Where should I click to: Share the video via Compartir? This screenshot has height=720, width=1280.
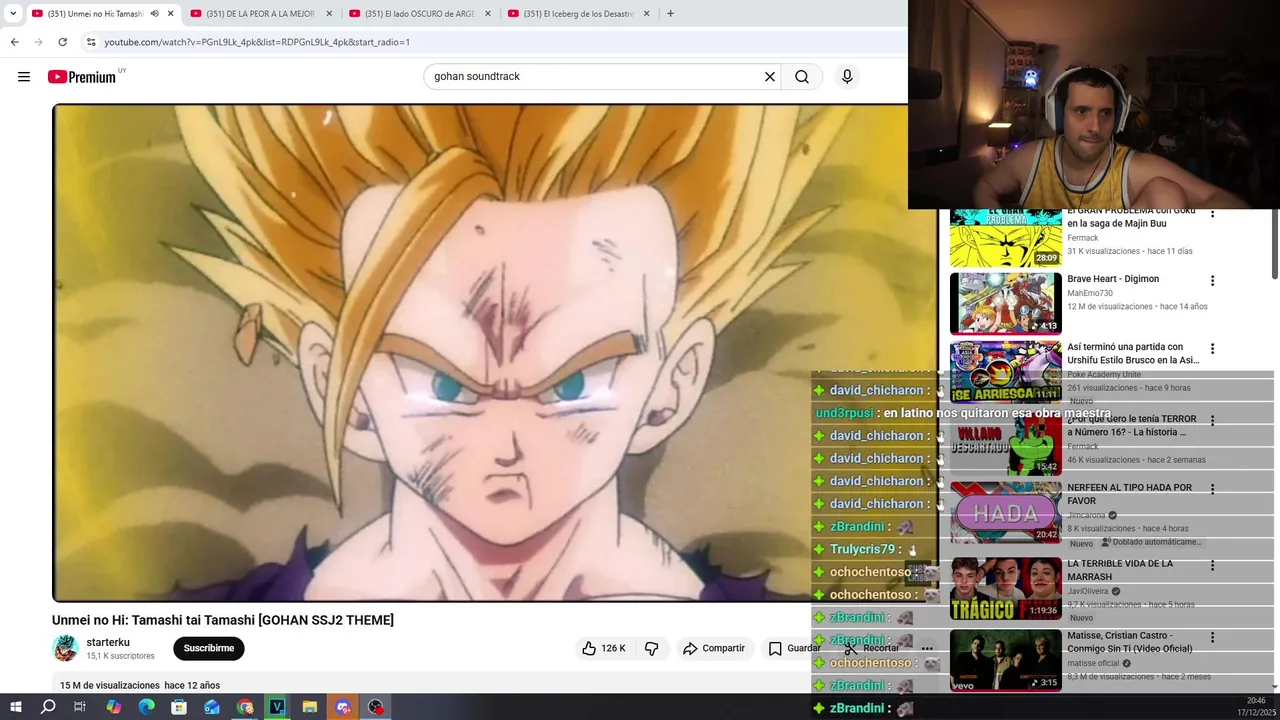coord(714,648)
